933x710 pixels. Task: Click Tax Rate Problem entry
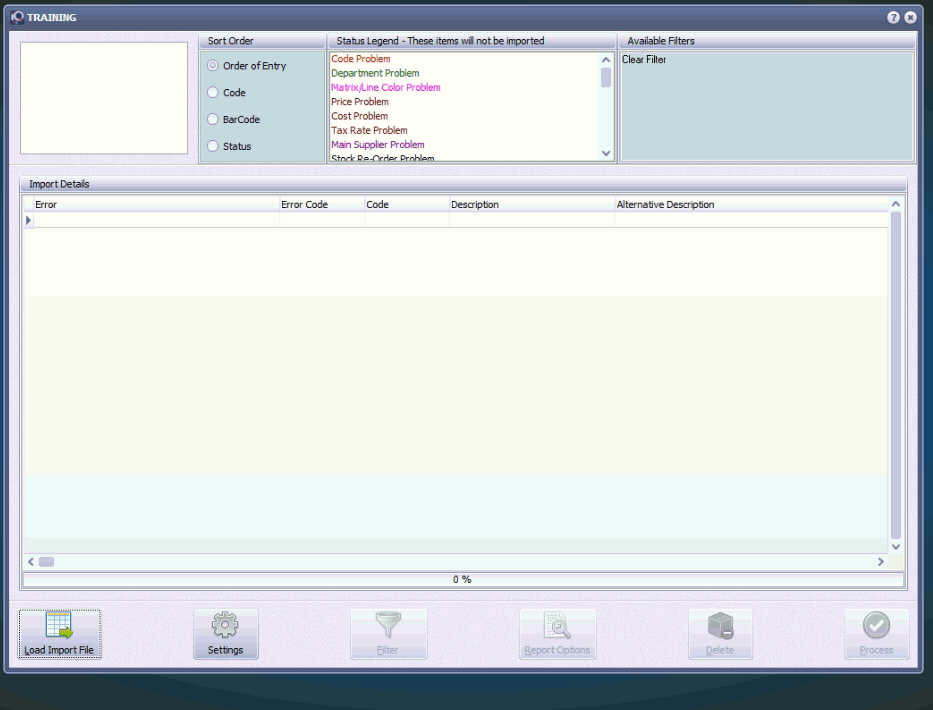pos(369,130)
